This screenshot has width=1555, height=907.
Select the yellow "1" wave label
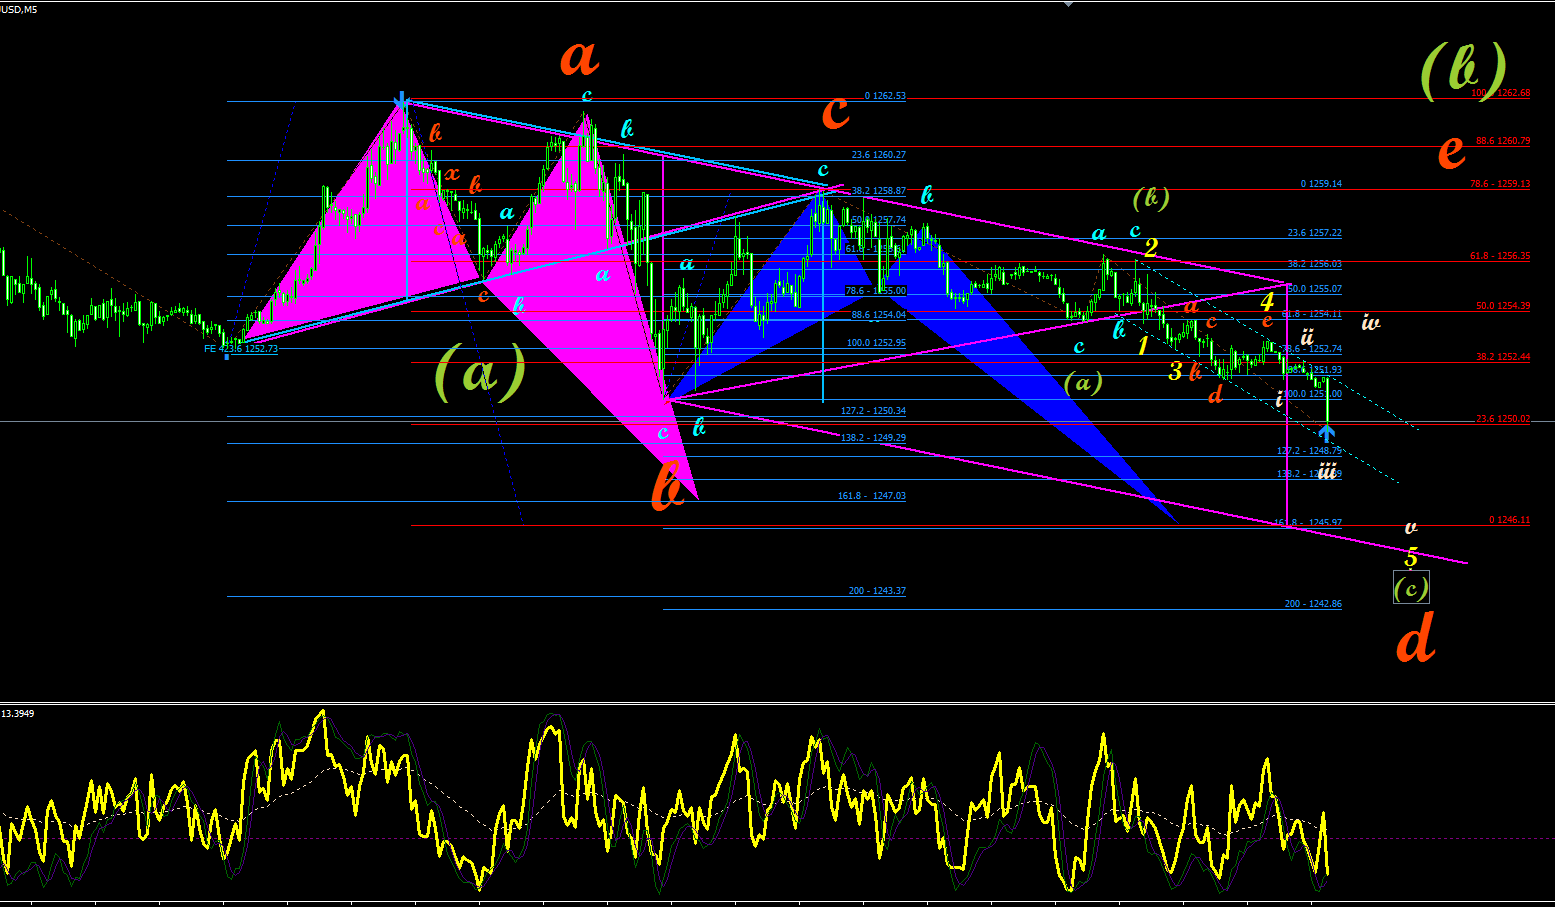pyautogui.click(x=1142, y=346)
